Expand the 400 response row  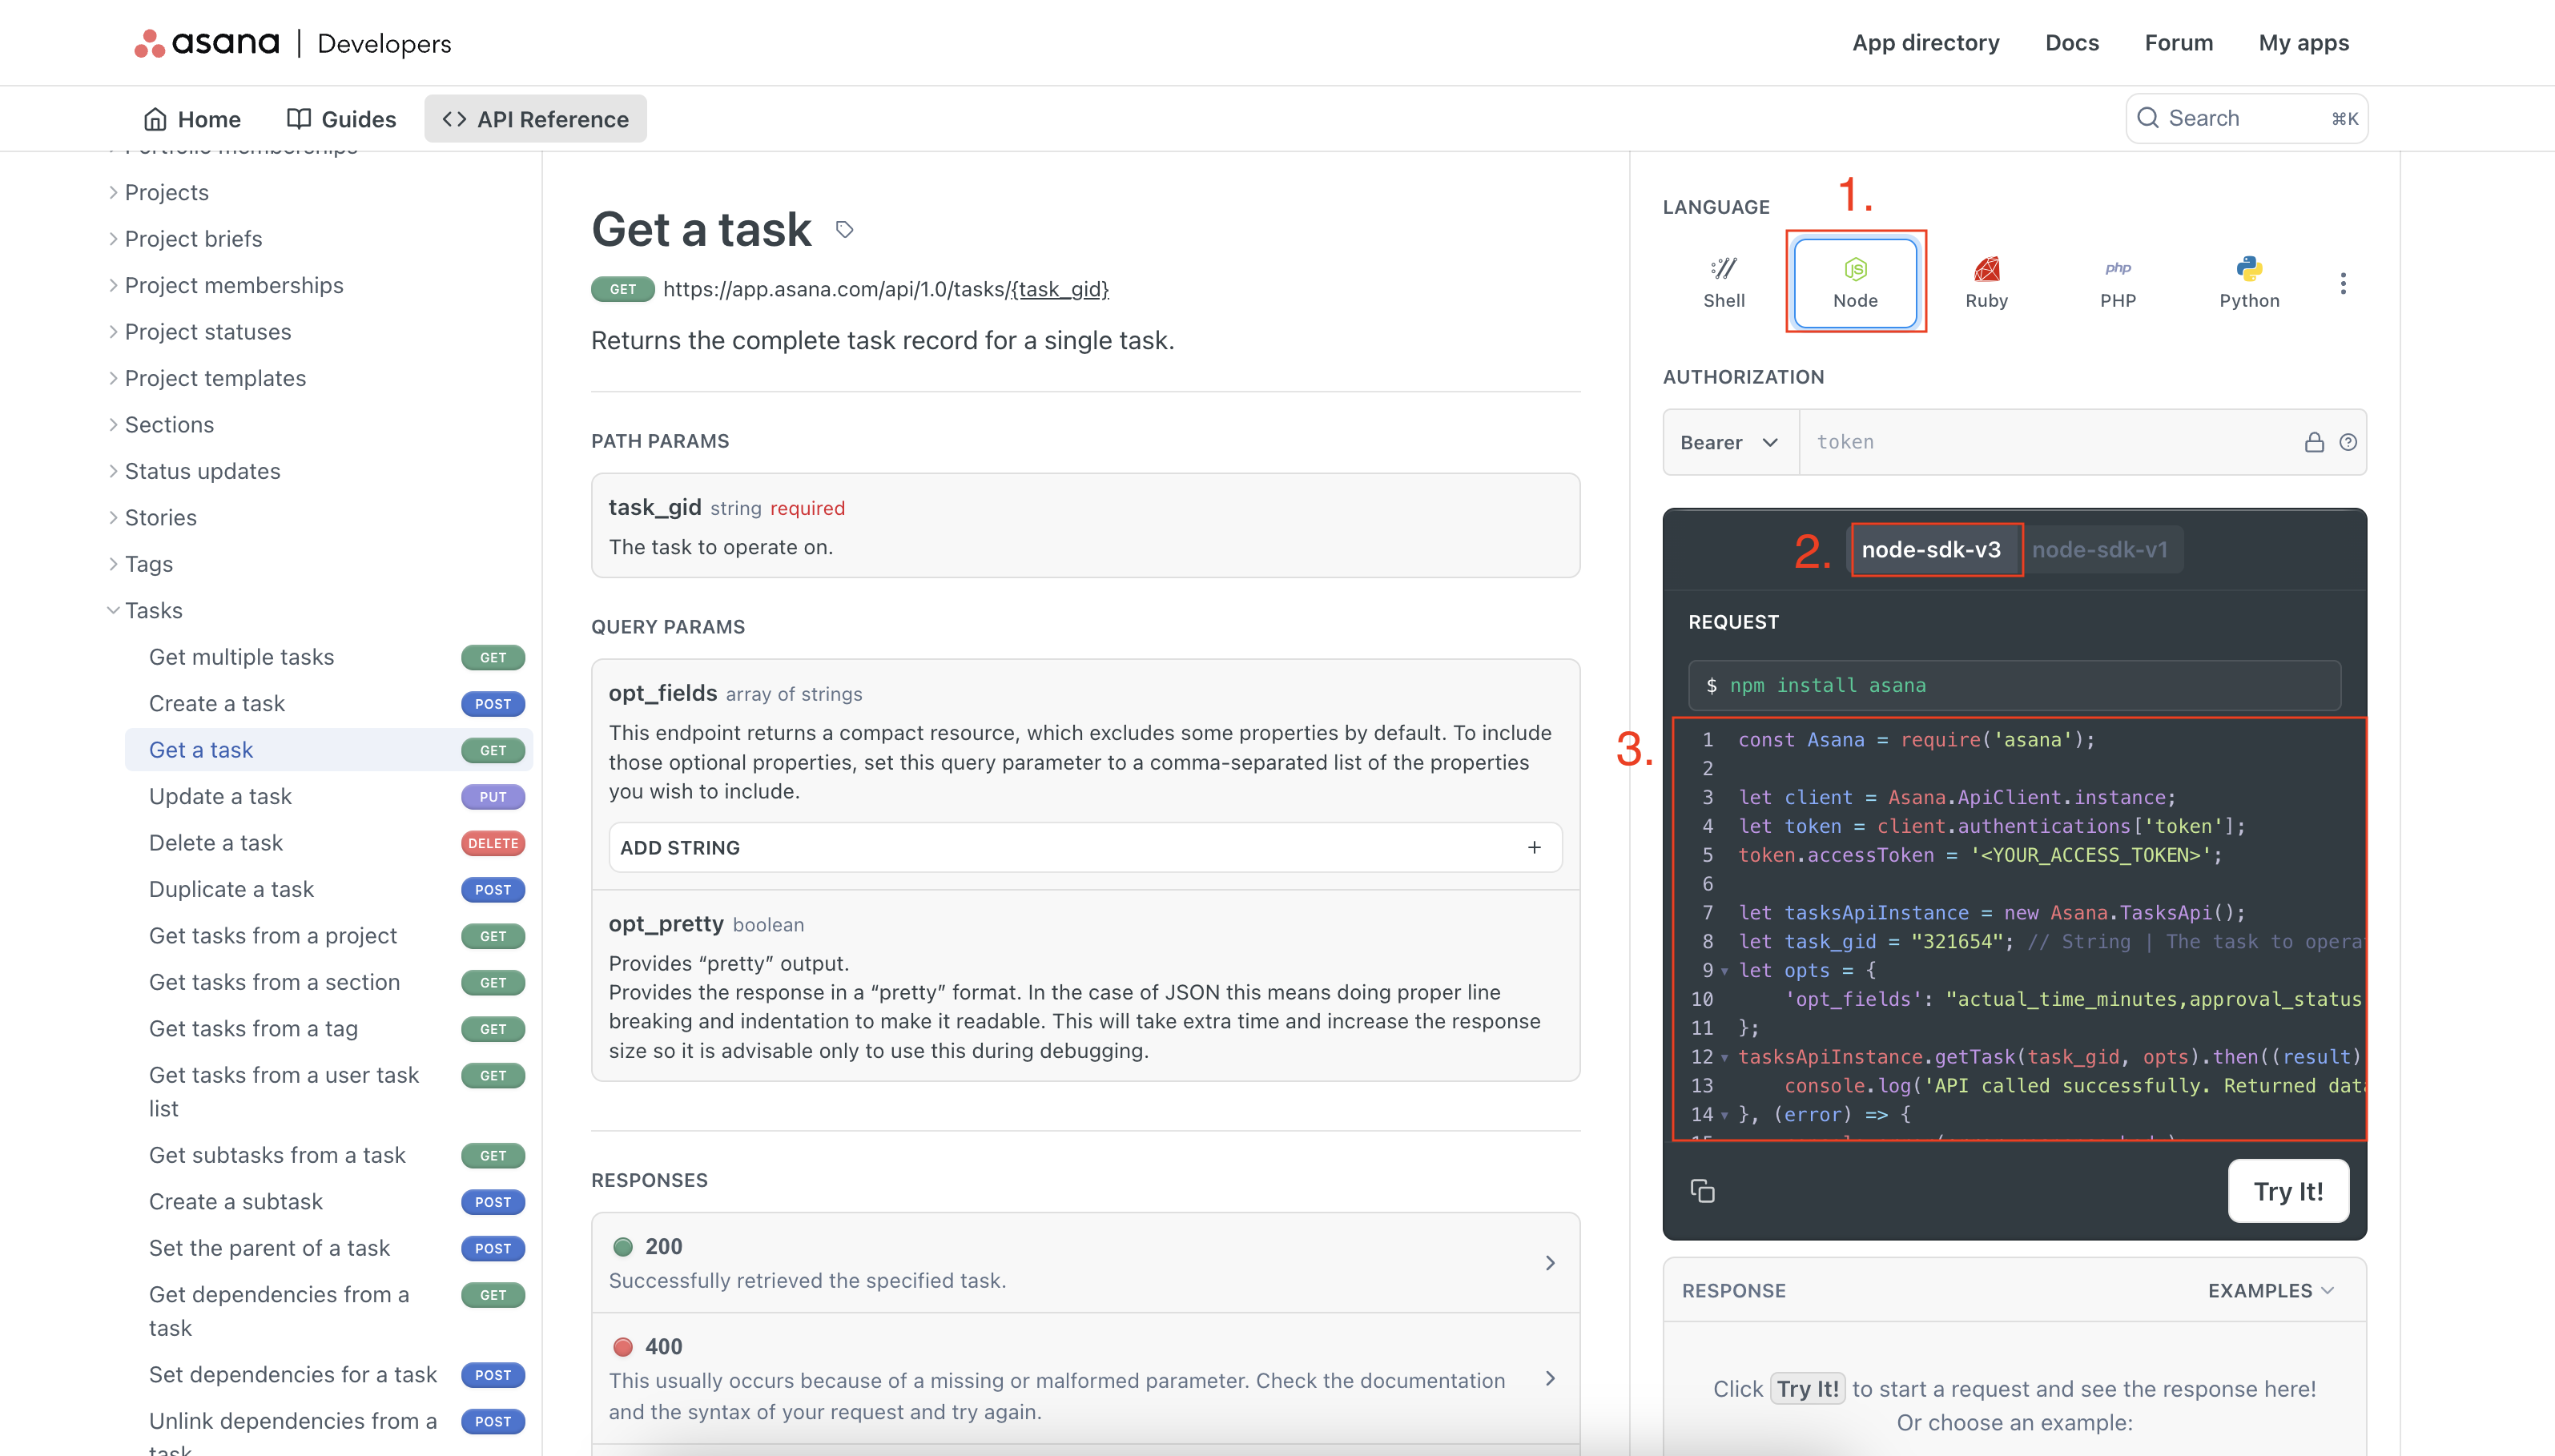(1085, 1378)
